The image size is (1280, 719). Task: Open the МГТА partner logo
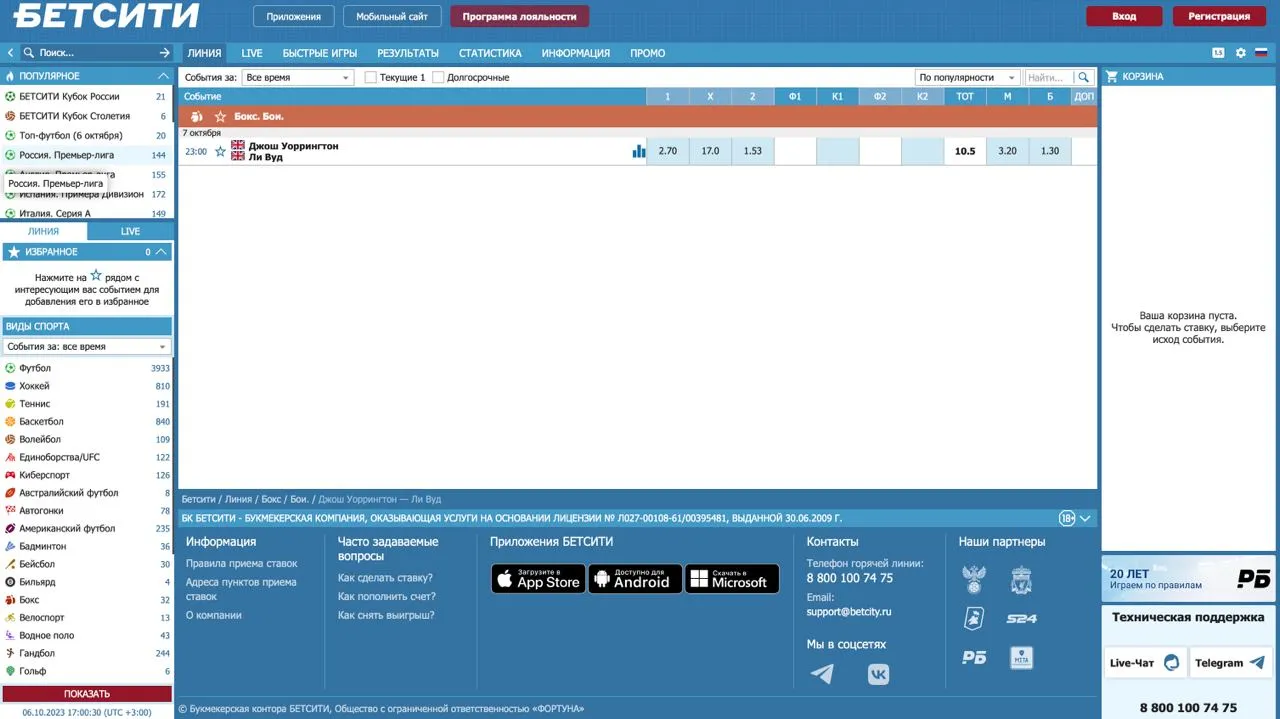click(x=1021, y=657)
